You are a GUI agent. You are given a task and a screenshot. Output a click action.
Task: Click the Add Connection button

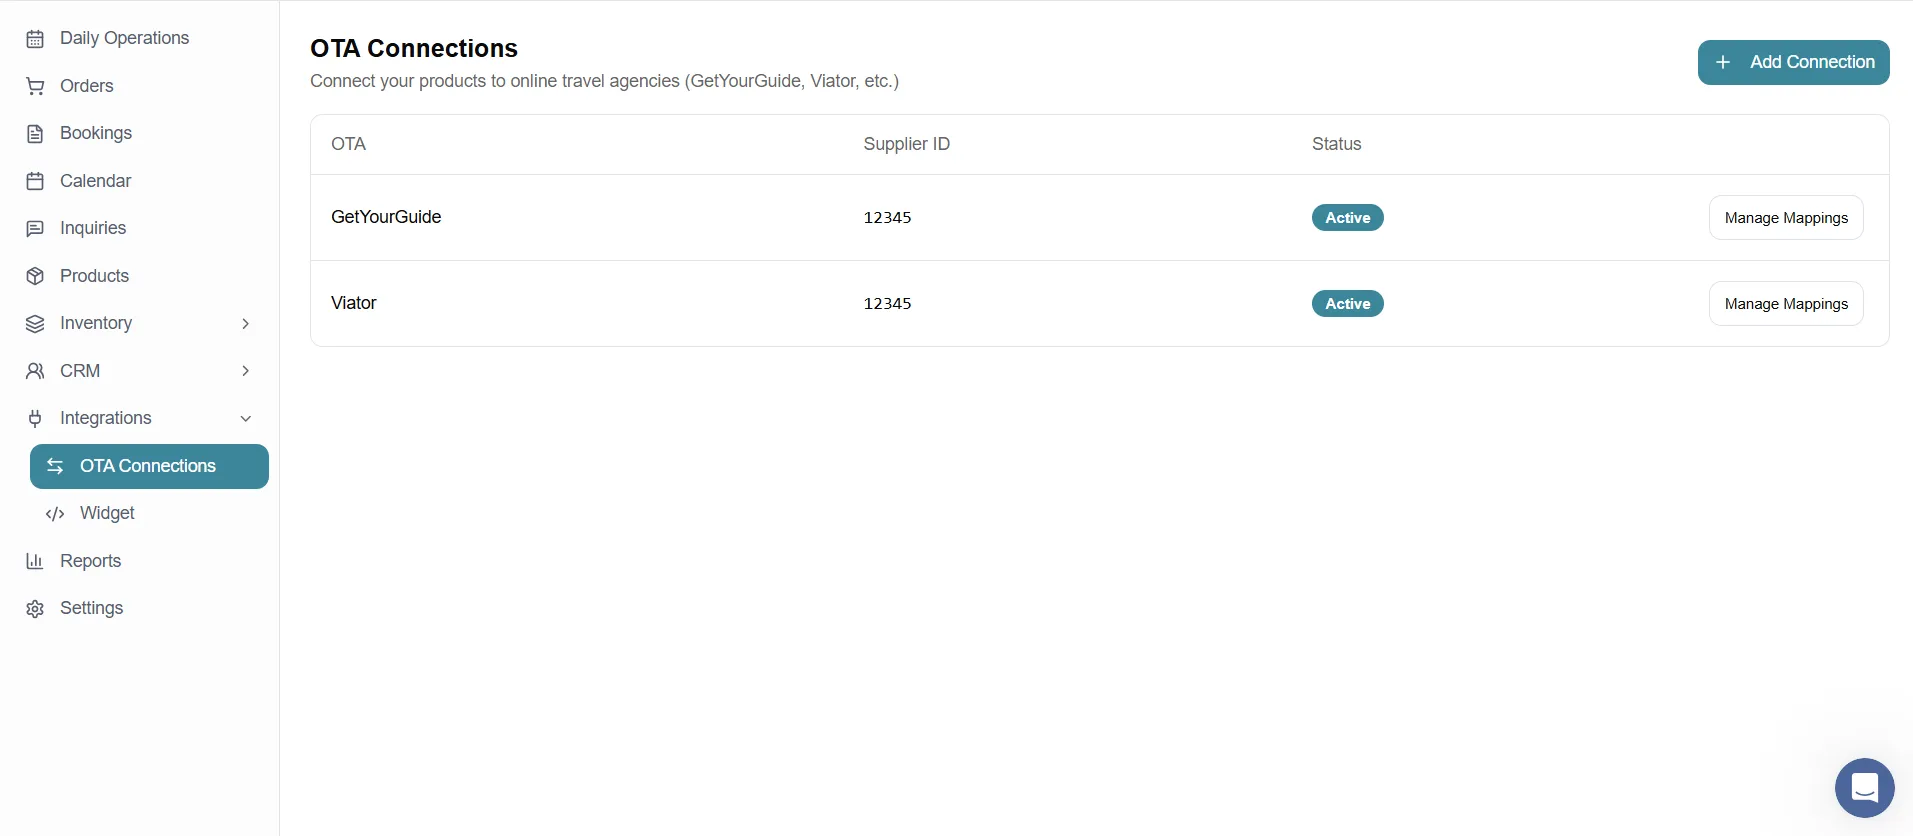coord(1793,62)
